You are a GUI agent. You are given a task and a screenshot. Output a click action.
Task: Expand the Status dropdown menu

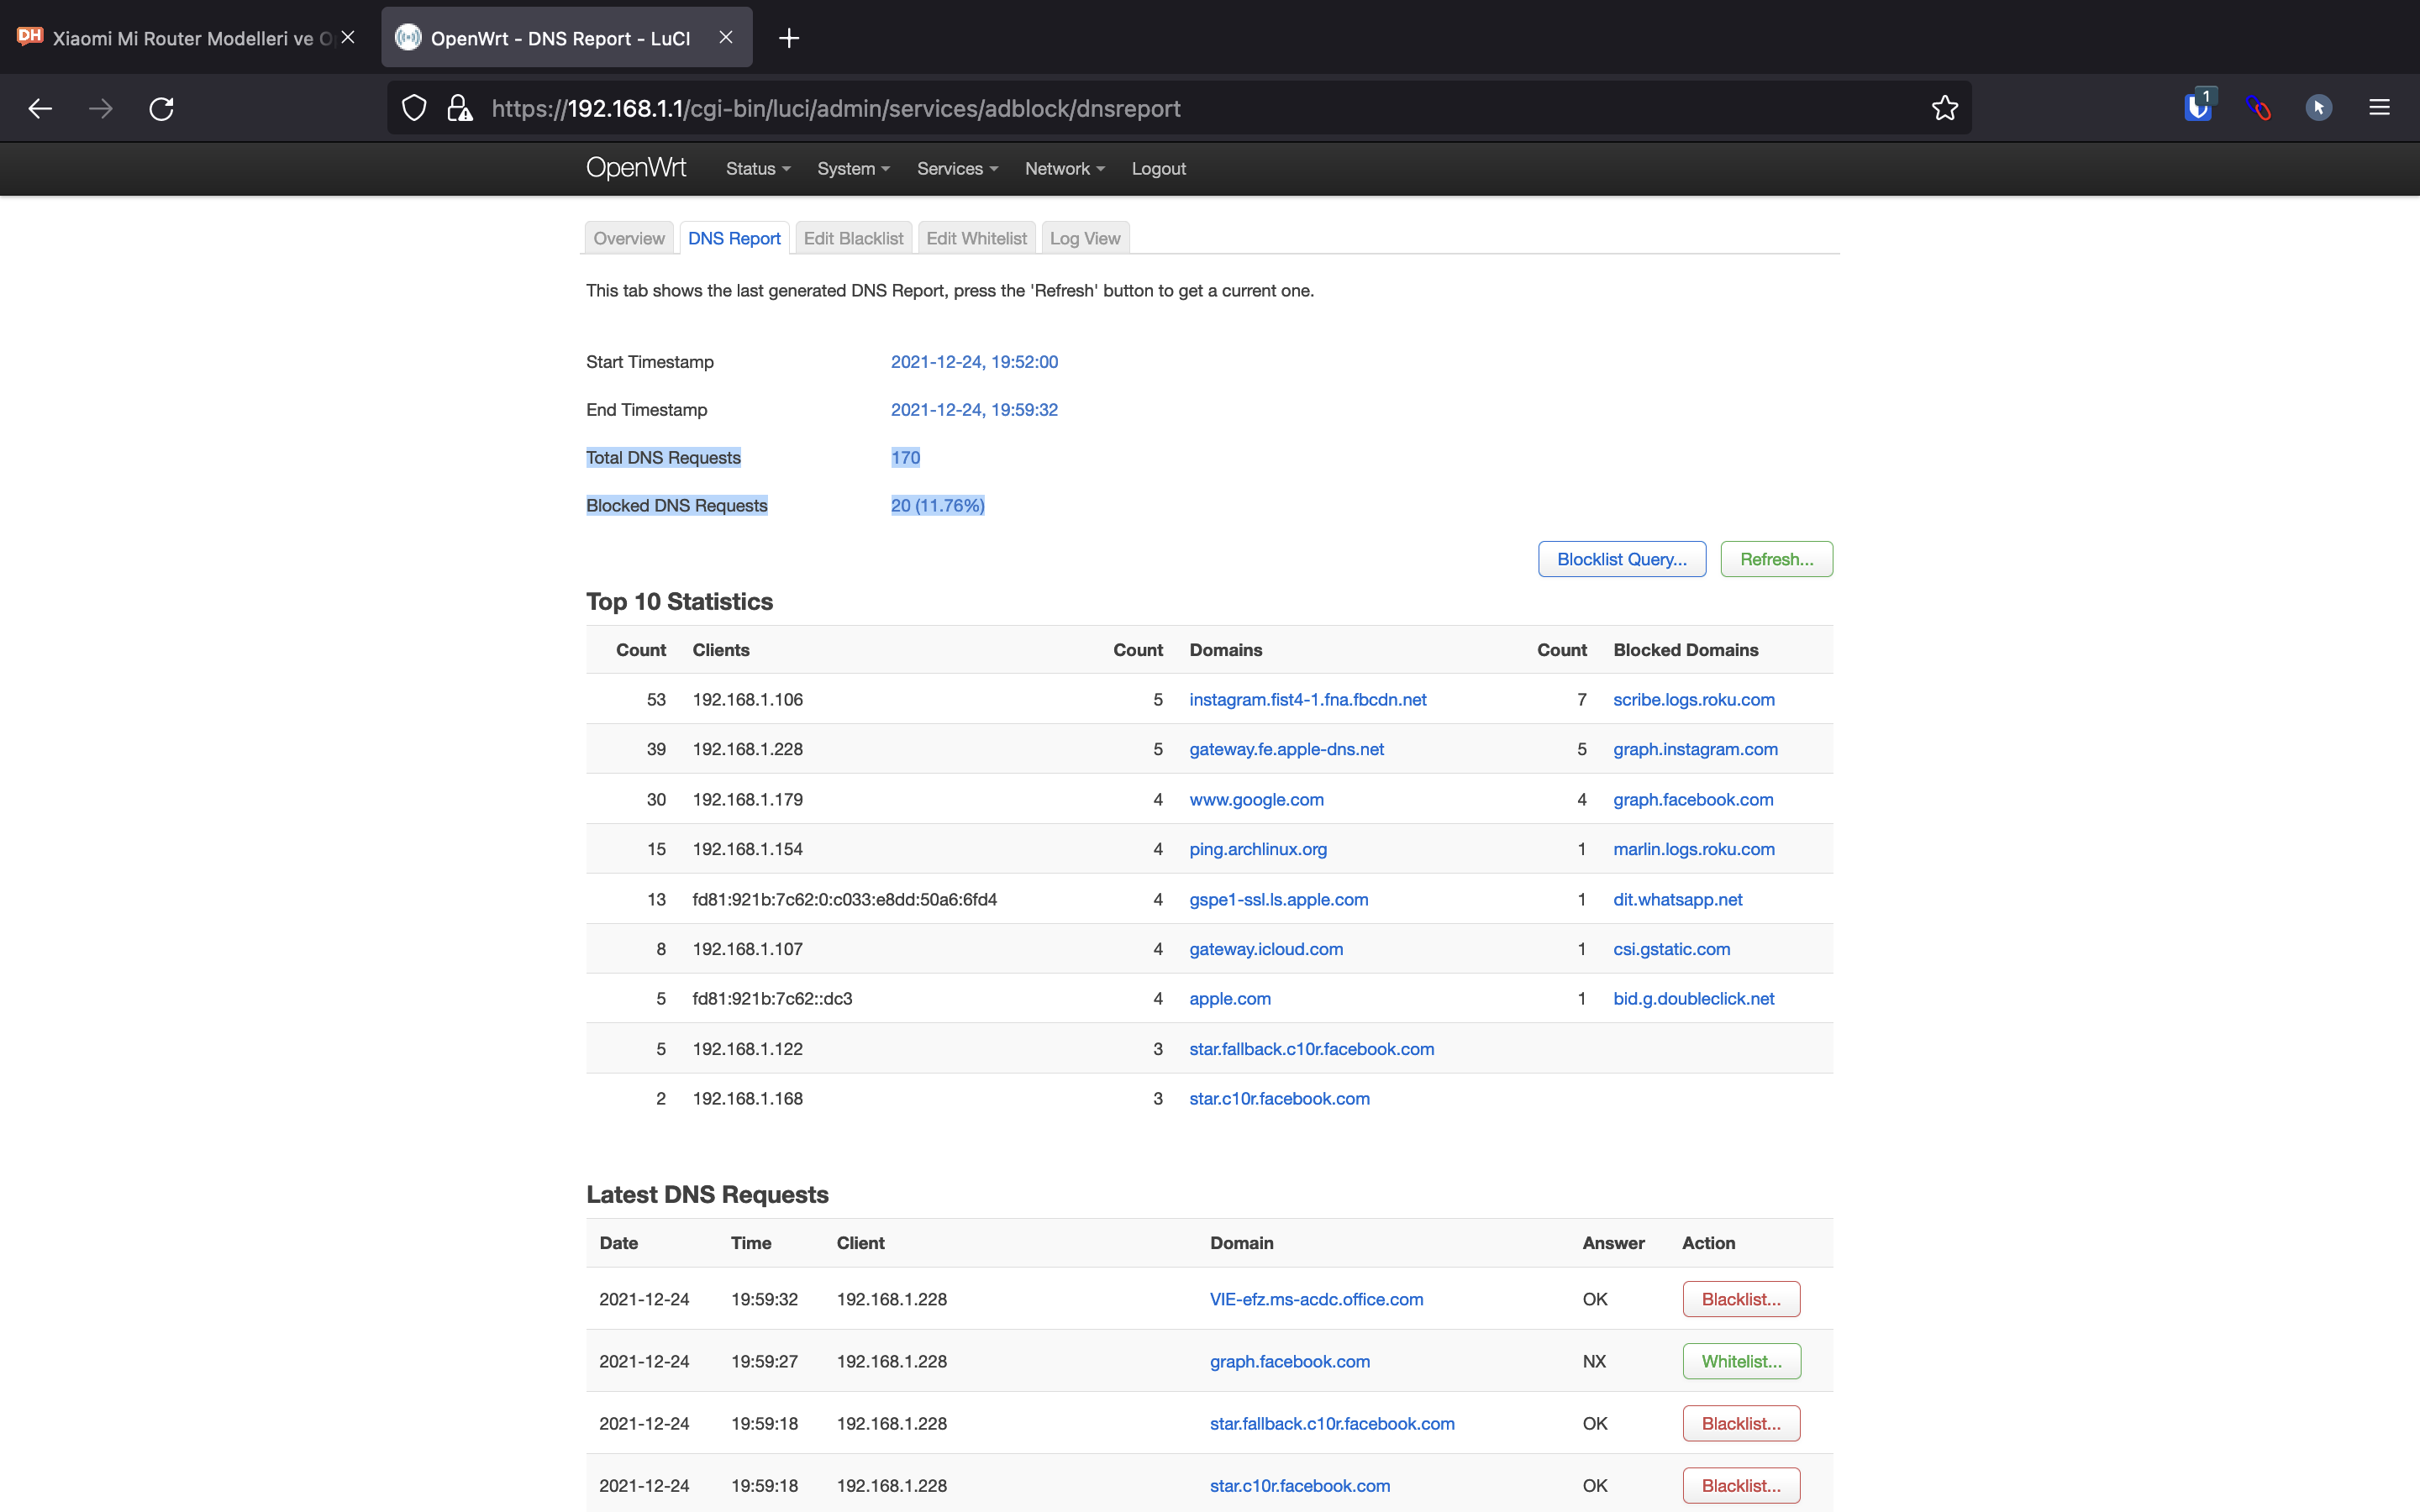(758, 169)
